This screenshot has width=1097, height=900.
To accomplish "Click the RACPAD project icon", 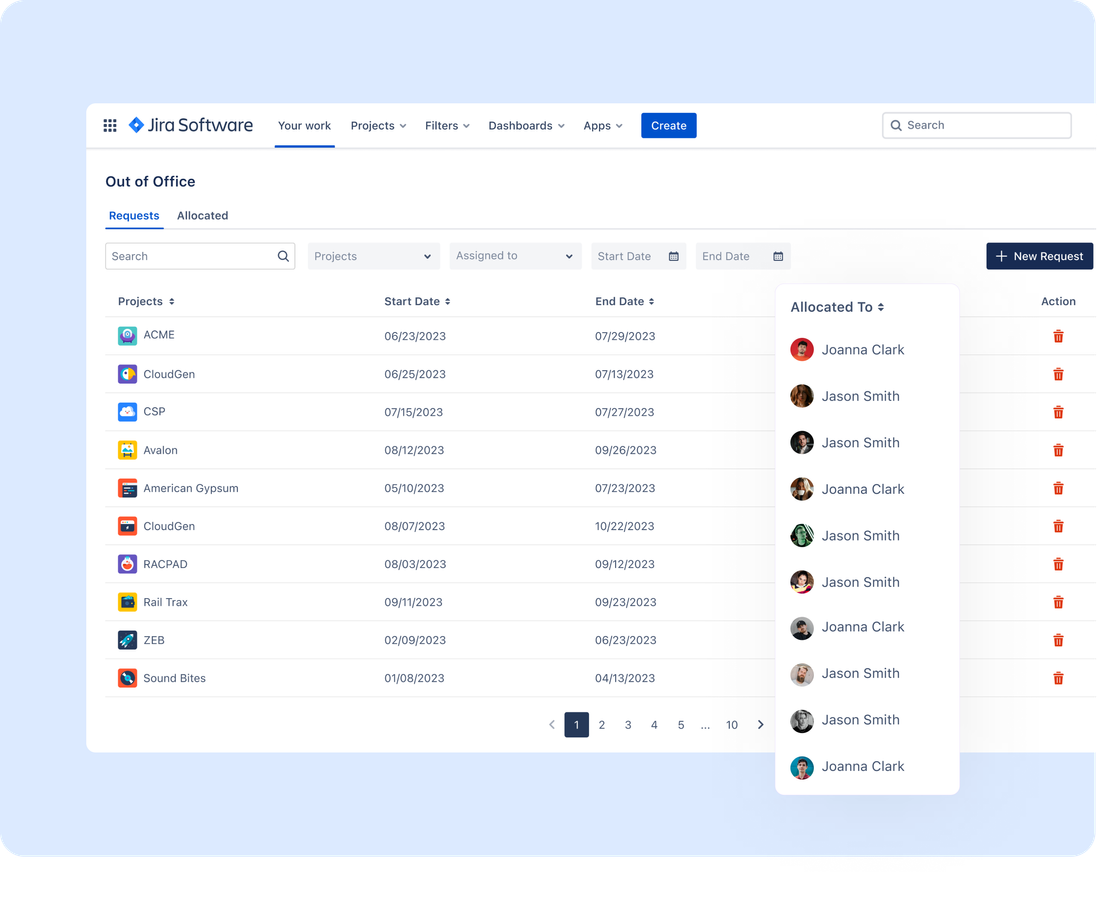I will pos(127,564).
